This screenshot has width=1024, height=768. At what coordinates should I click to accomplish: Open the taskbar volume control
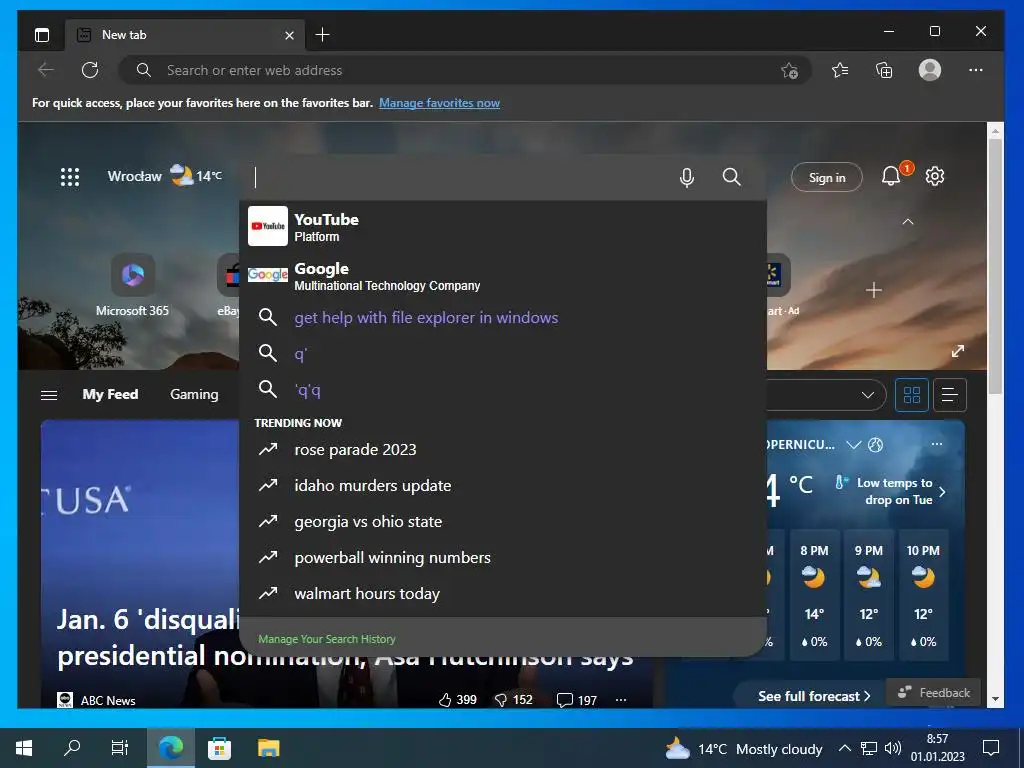click(x=892, y=748)
